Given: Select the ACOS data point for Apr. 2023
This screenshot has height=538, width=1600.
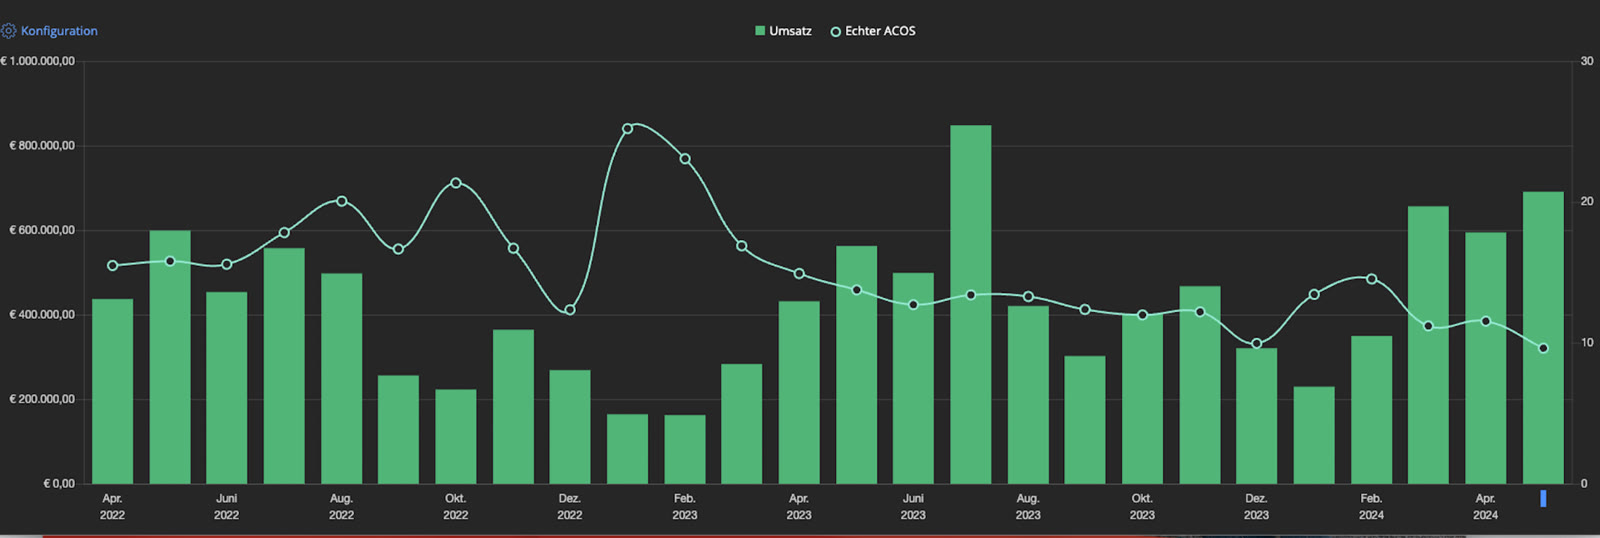Looking at the screenshot, I should pos(799,274).
